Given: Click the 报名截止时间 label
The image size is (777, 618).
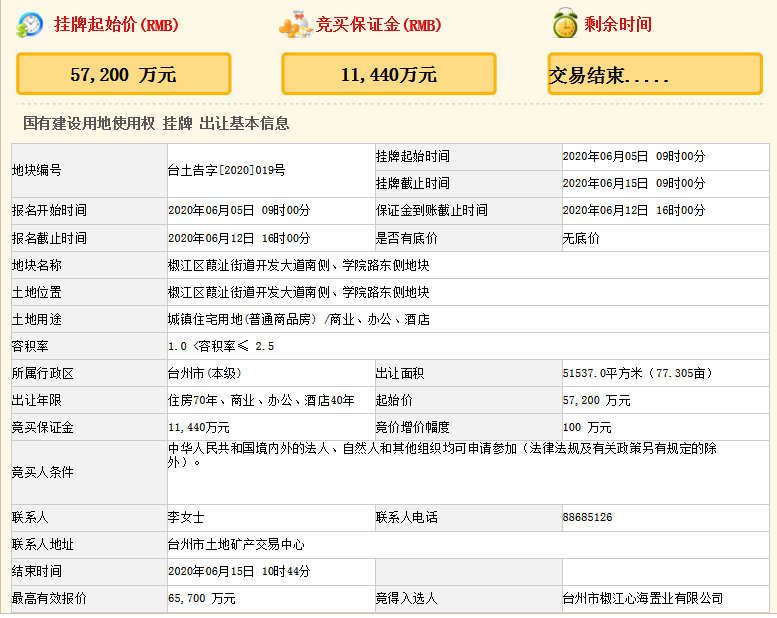Looking at the screenshot, I should pos(49,238).
